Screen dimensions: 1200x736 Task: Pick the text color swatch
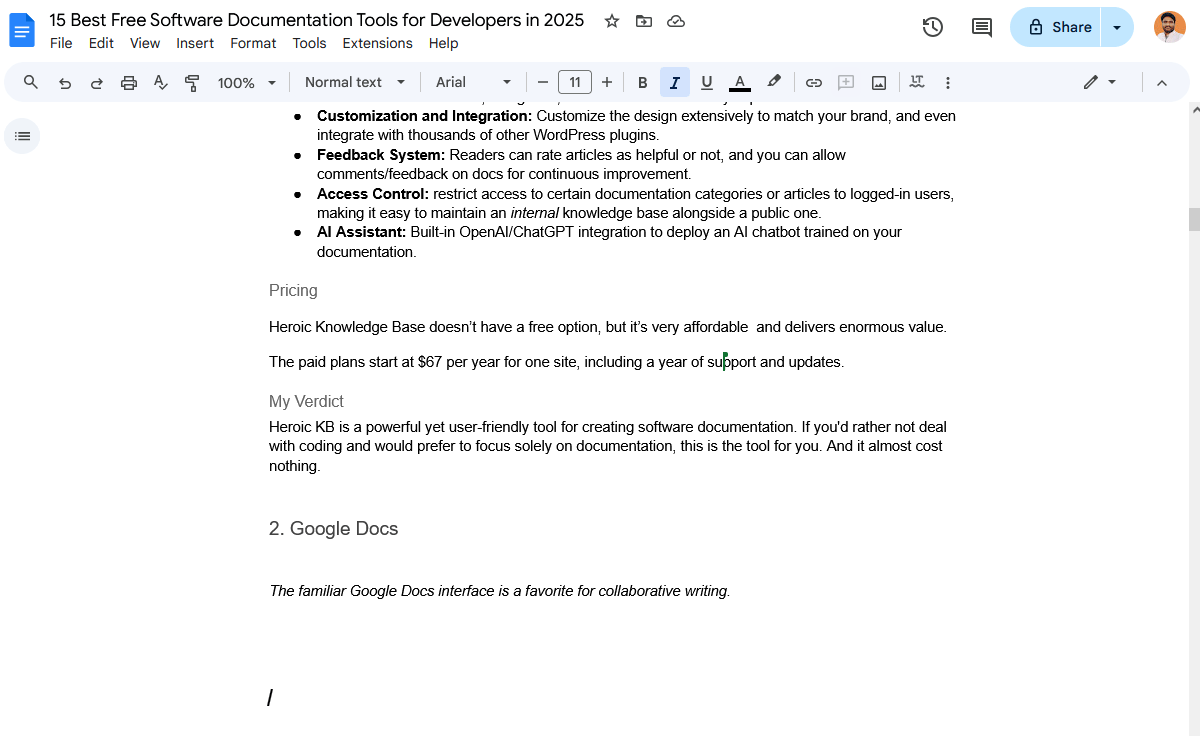740,83
